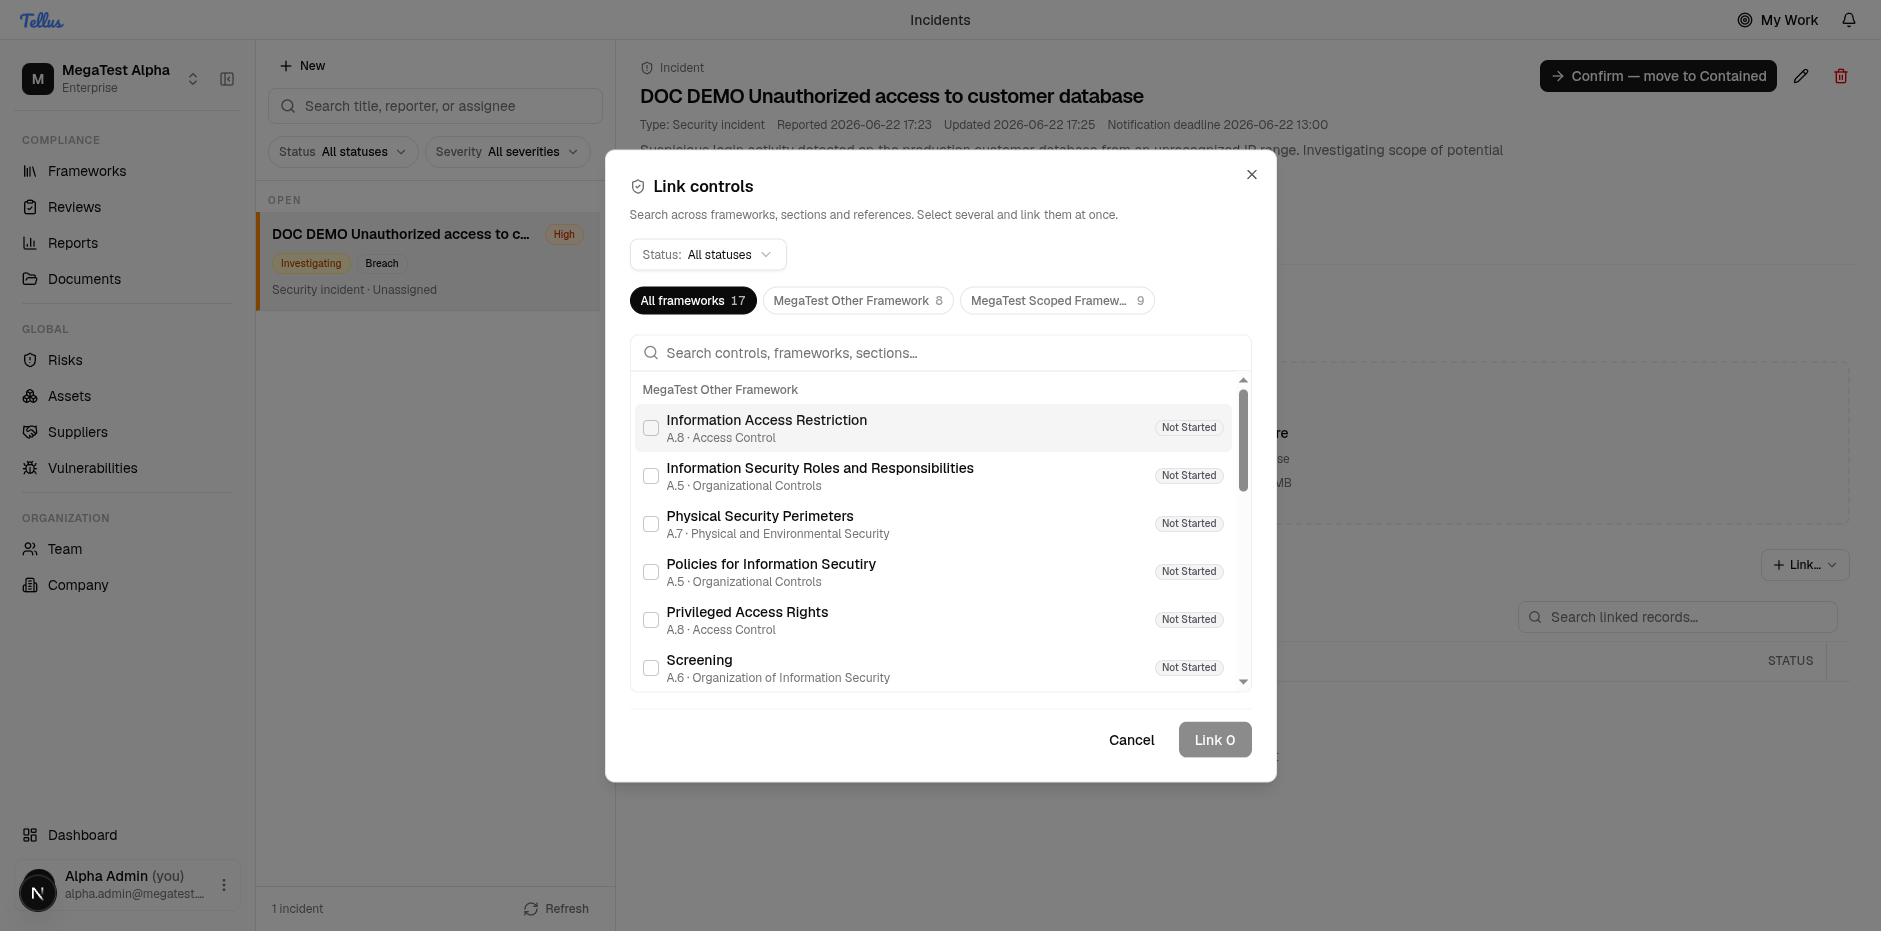Select MegaTest Scoped Framework tab
The image size is (1896, 931).
(x=1057, y=301)
